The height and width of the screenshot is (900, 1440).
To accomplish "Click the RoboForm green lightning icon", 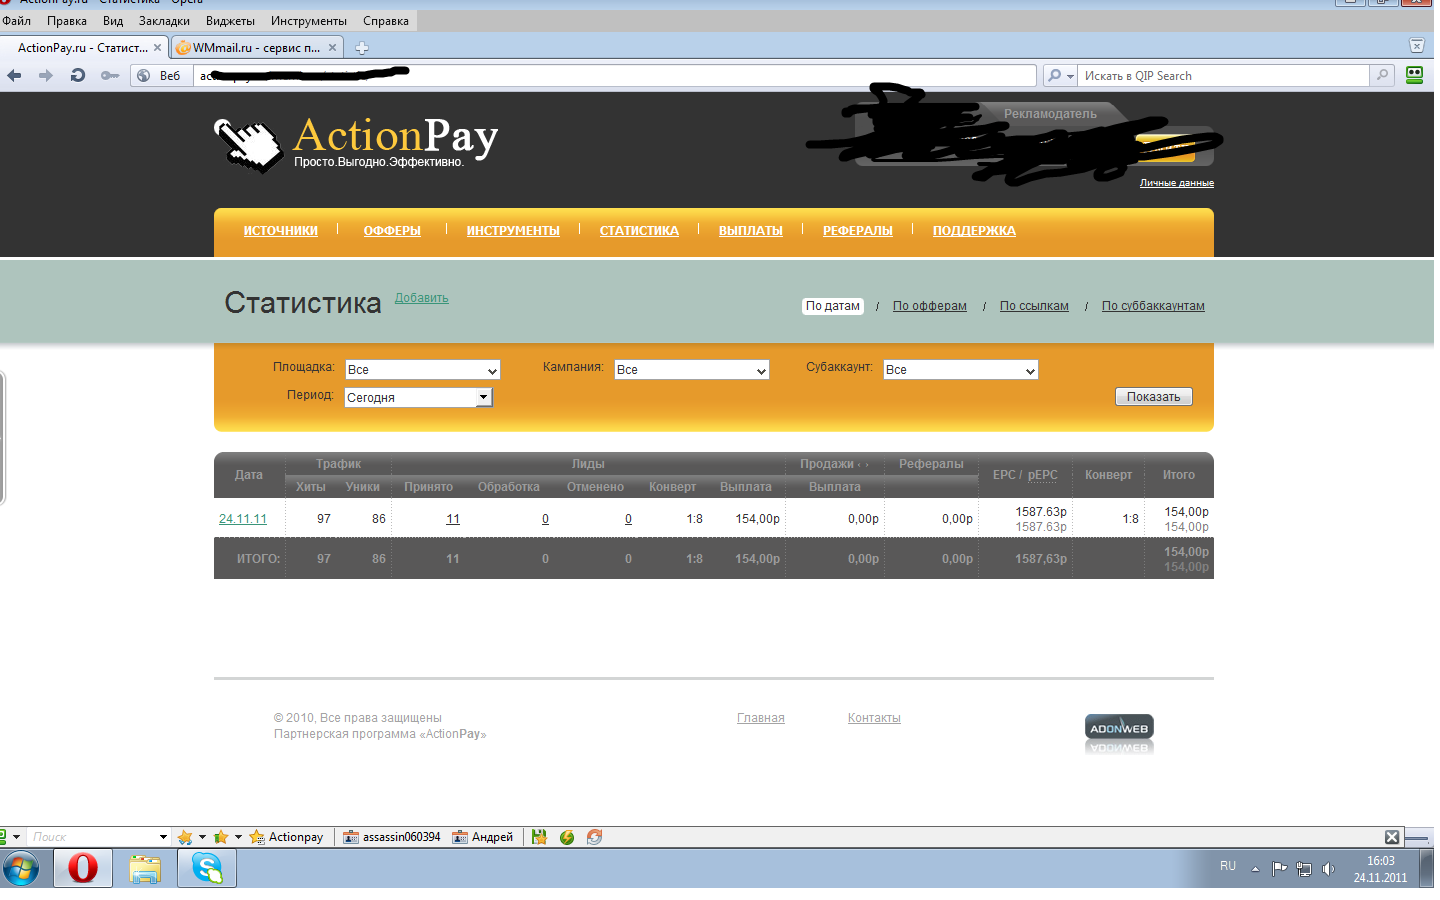I will coord(567,837).
